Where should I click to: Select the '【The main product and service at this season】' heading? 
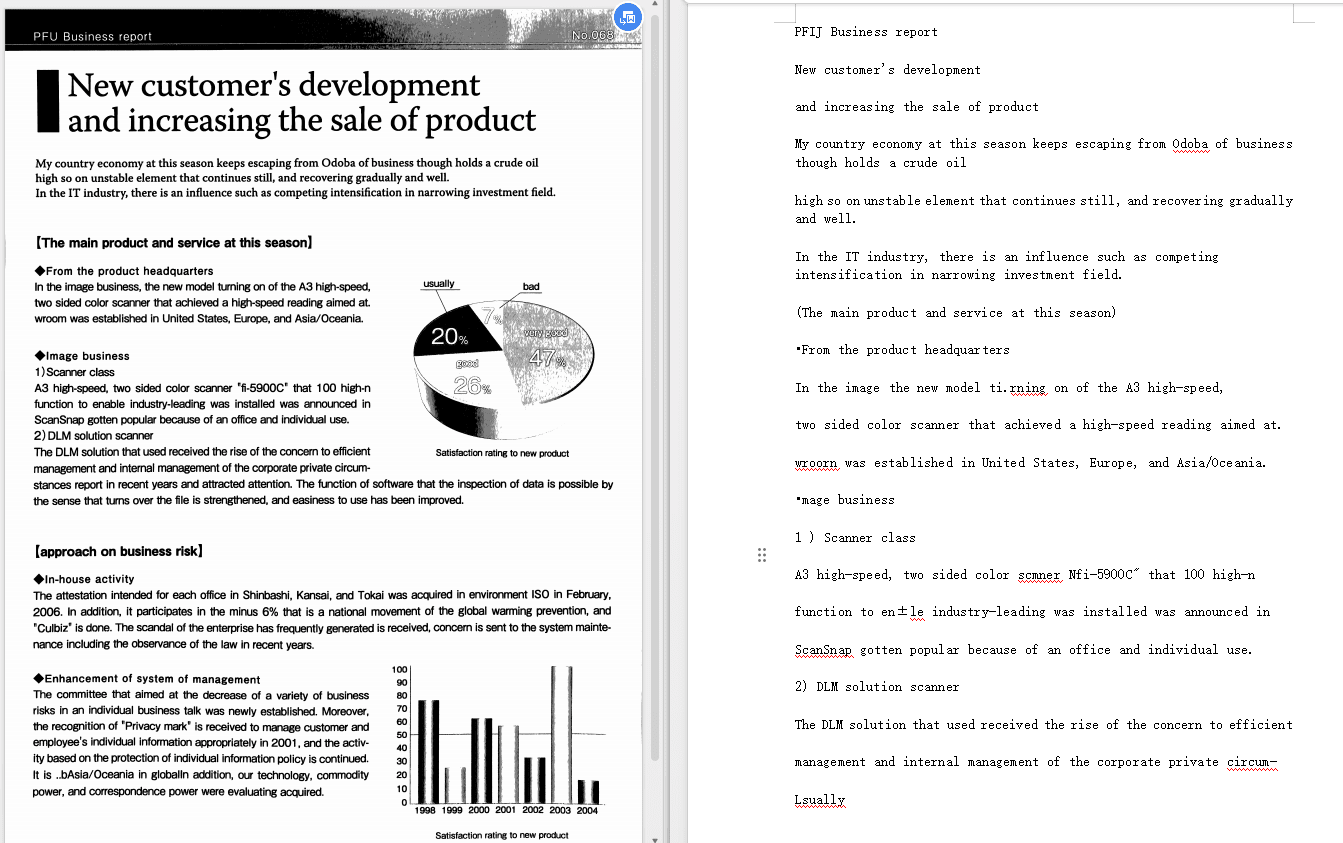174,242
